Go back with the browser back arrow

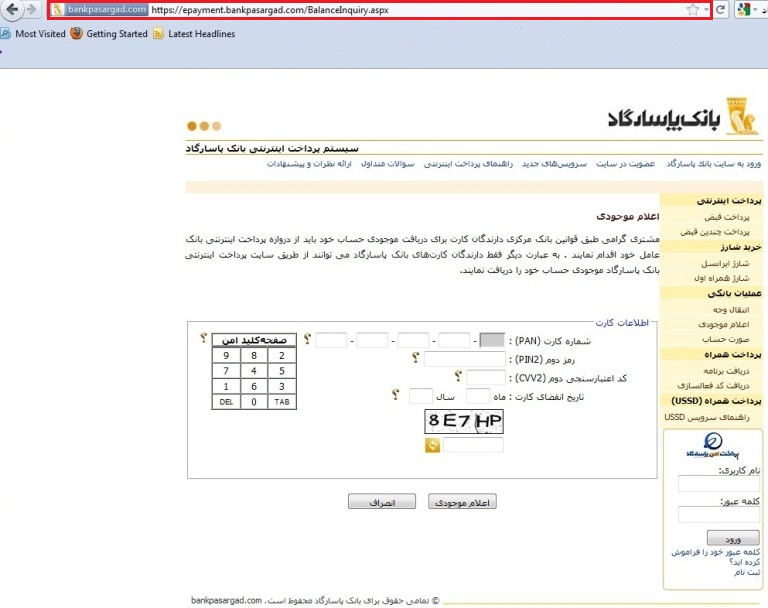[12, 9]
